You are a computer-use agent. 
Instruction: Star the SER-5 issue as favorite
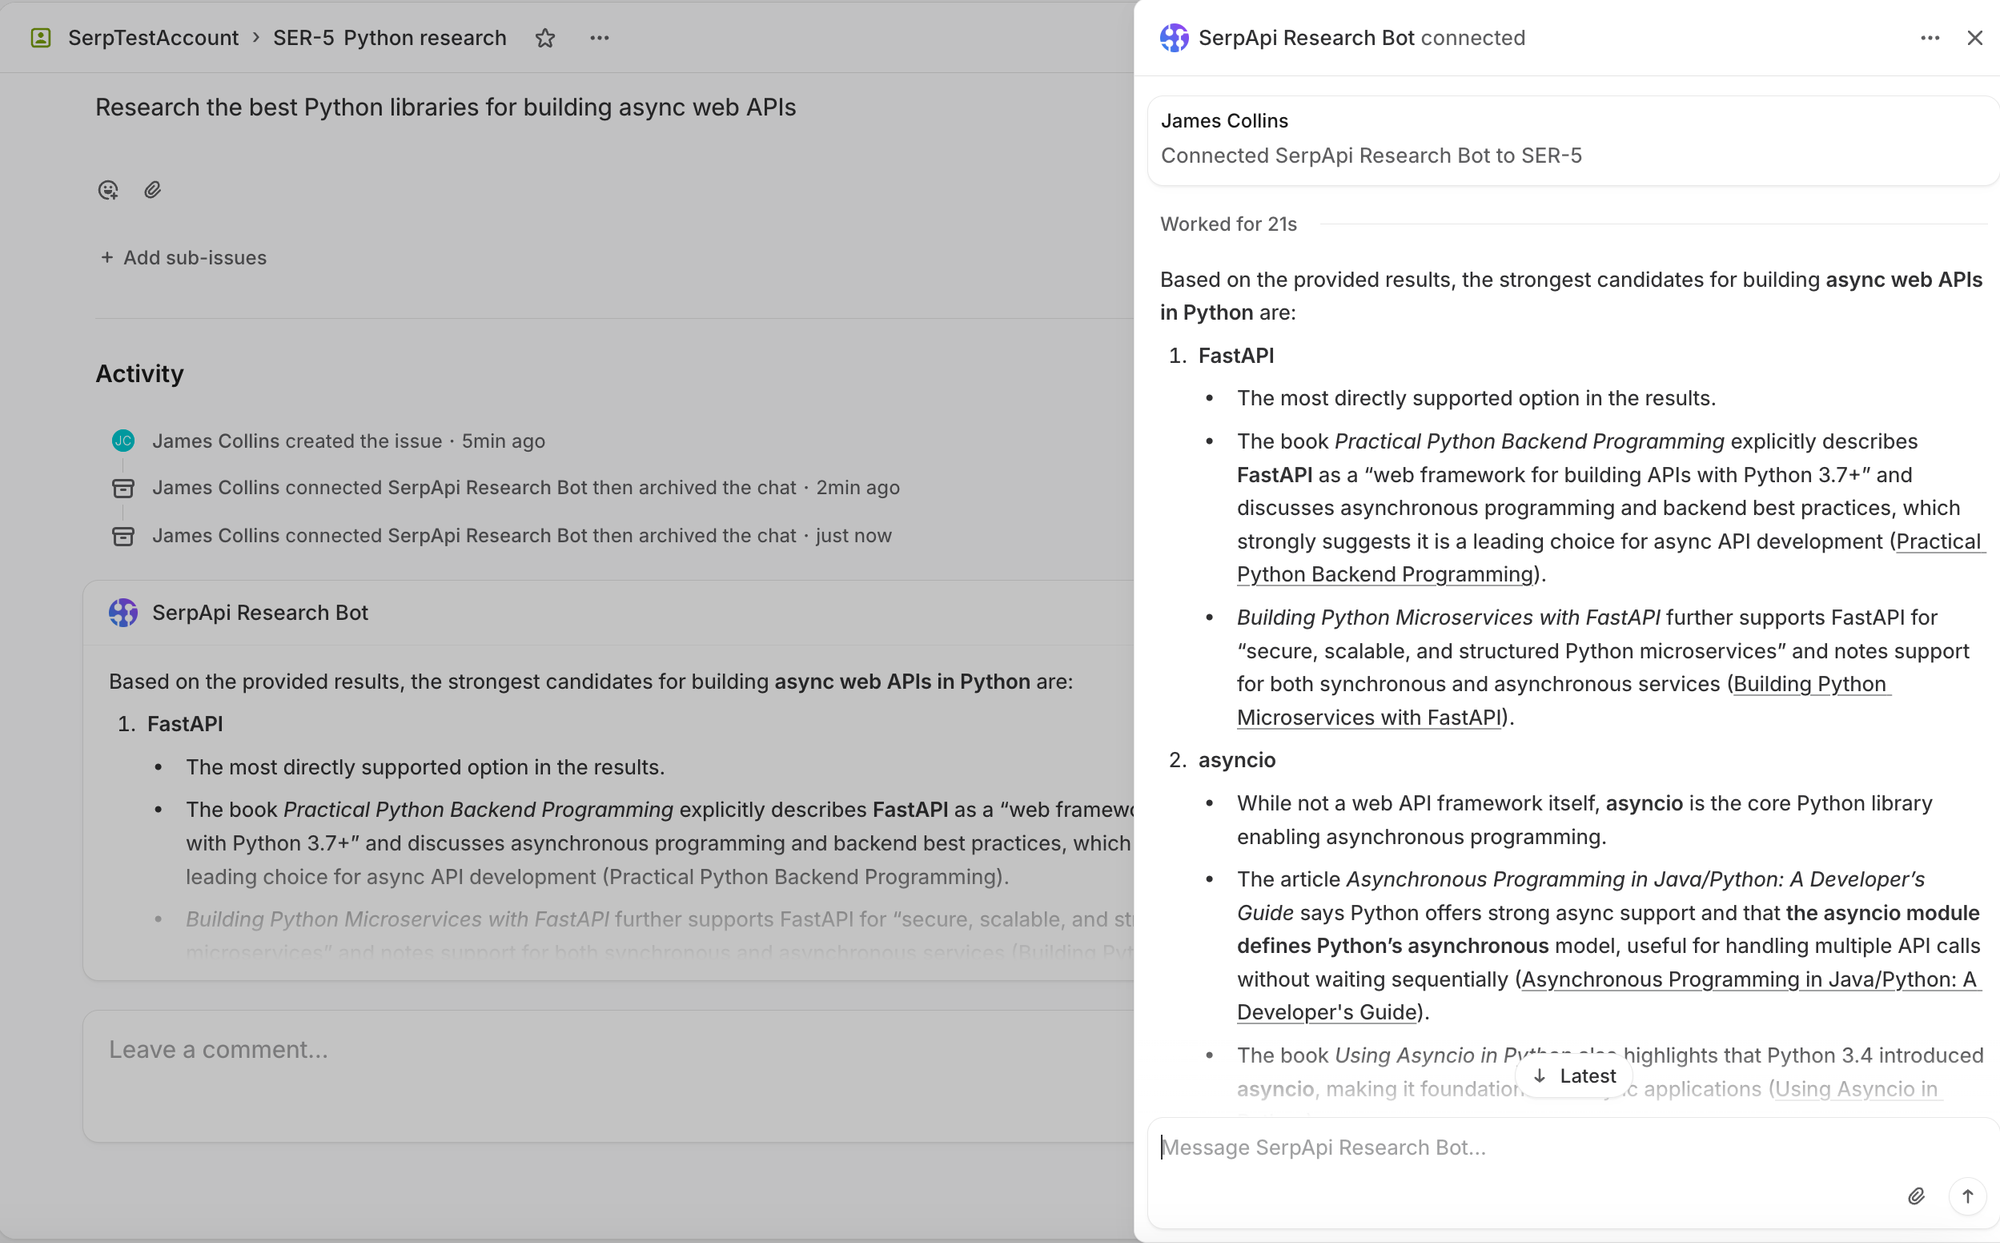point(545,38)
